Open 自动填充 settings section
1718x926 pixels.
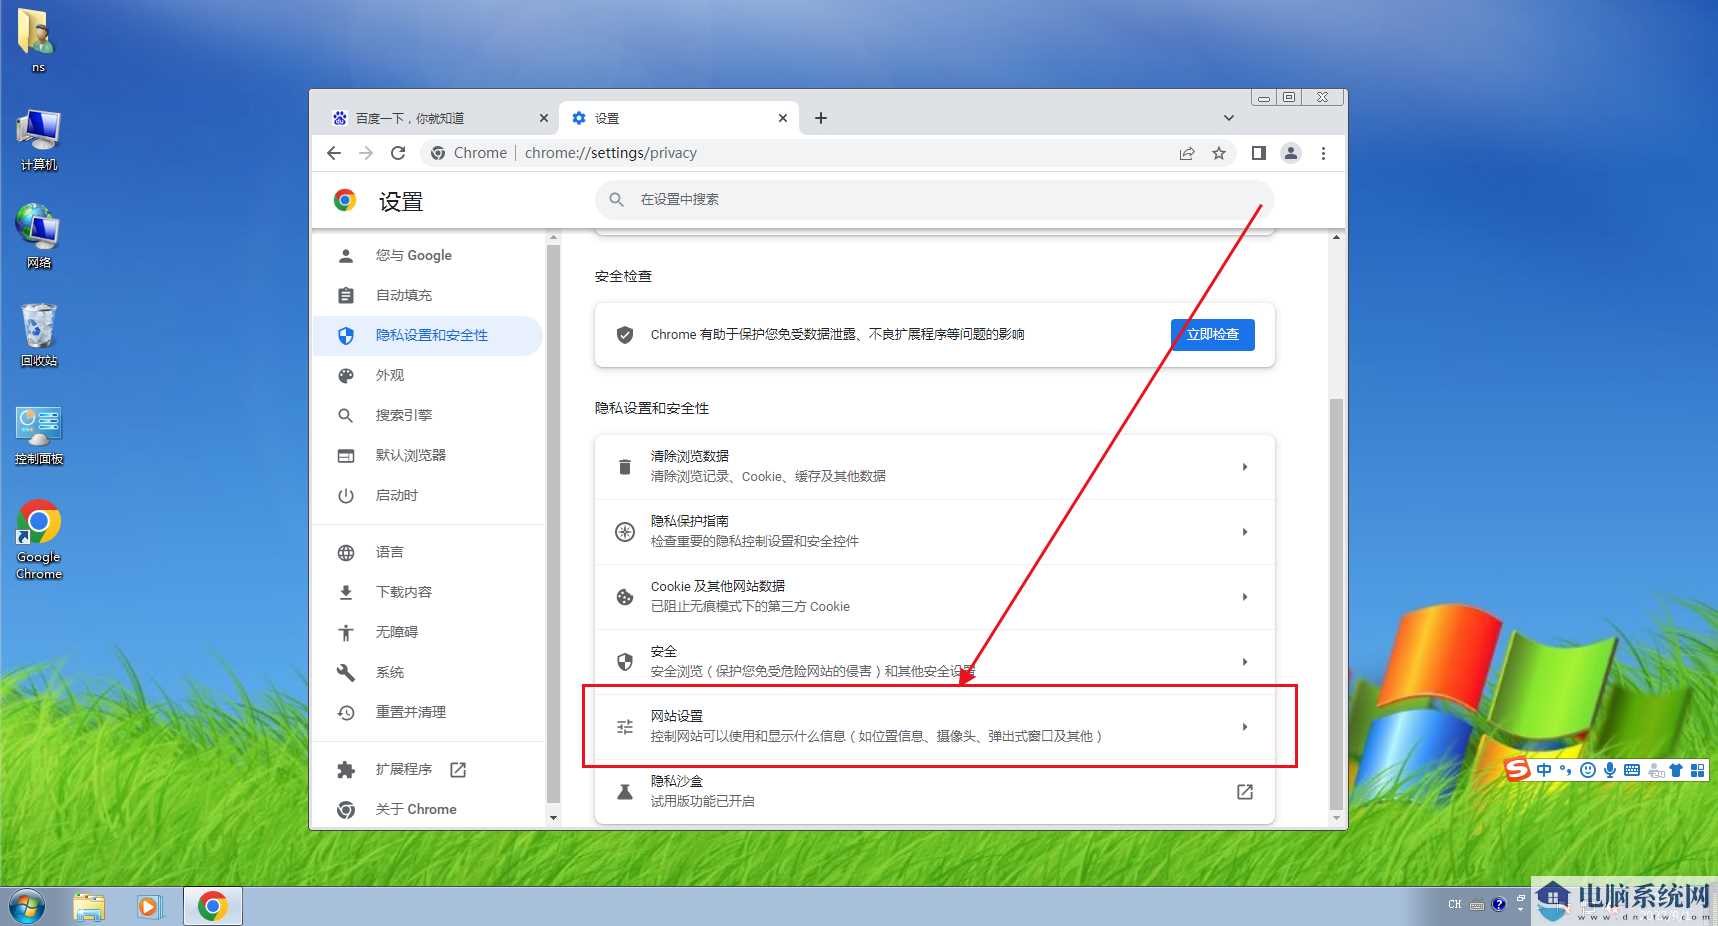tap(428, 296)
